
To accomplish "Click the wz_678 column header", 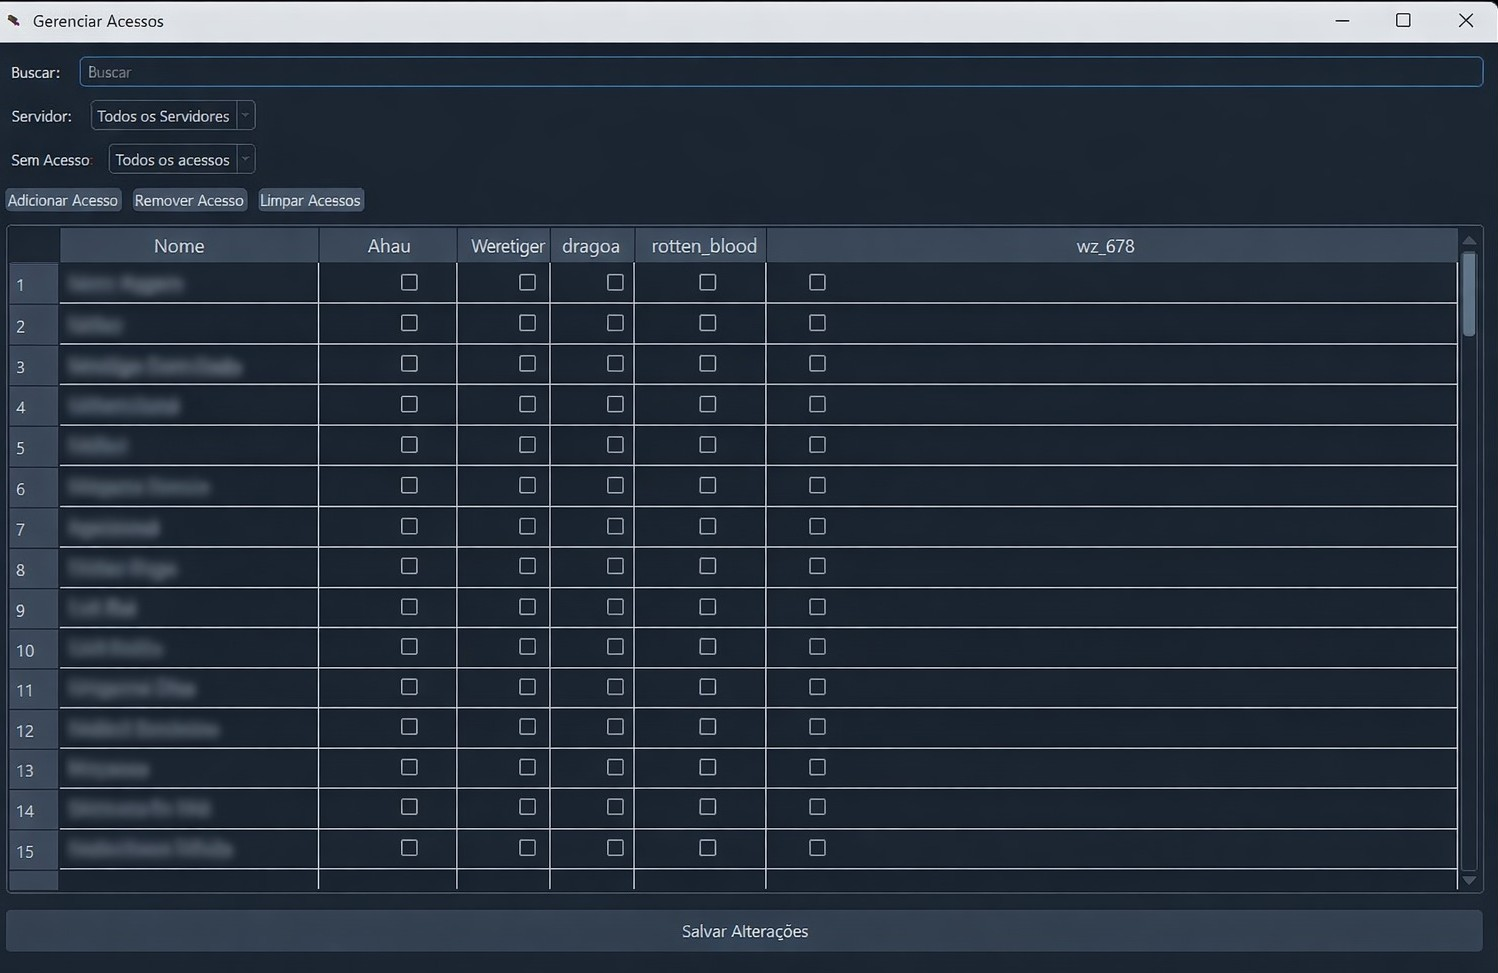I will 1105,246.
